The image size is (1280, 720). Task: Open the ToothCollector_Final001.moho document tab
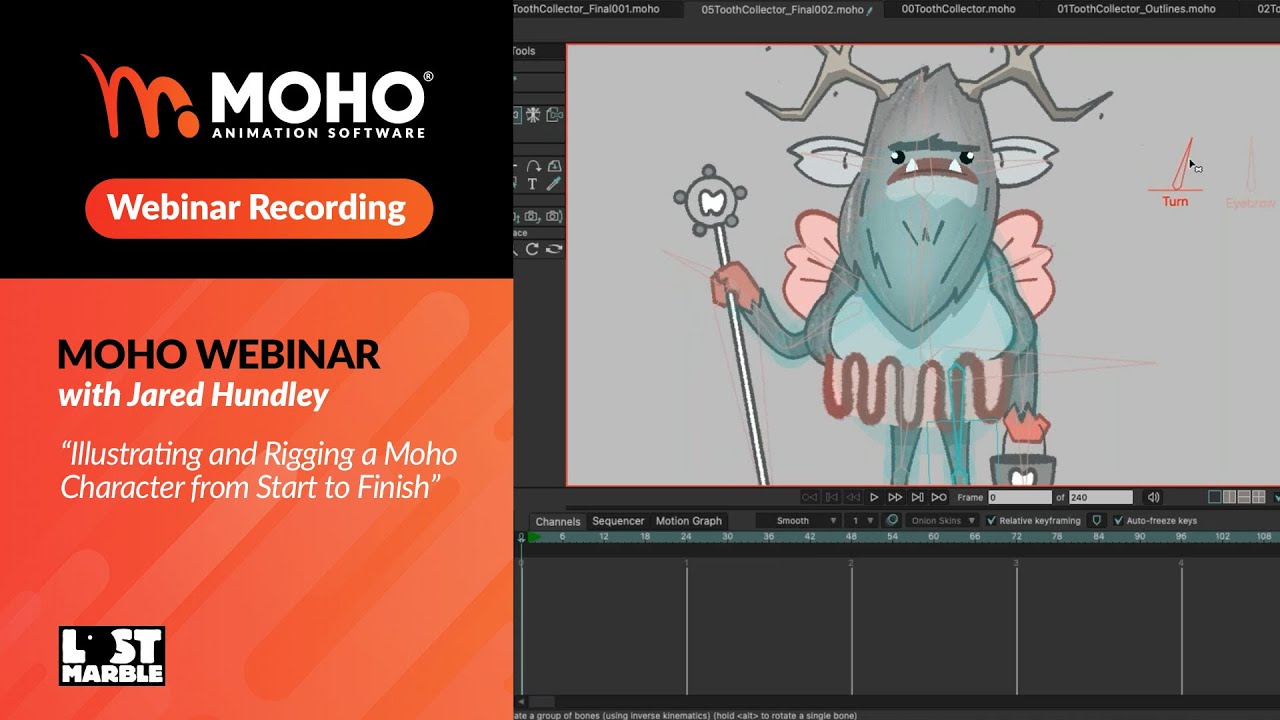585,9
